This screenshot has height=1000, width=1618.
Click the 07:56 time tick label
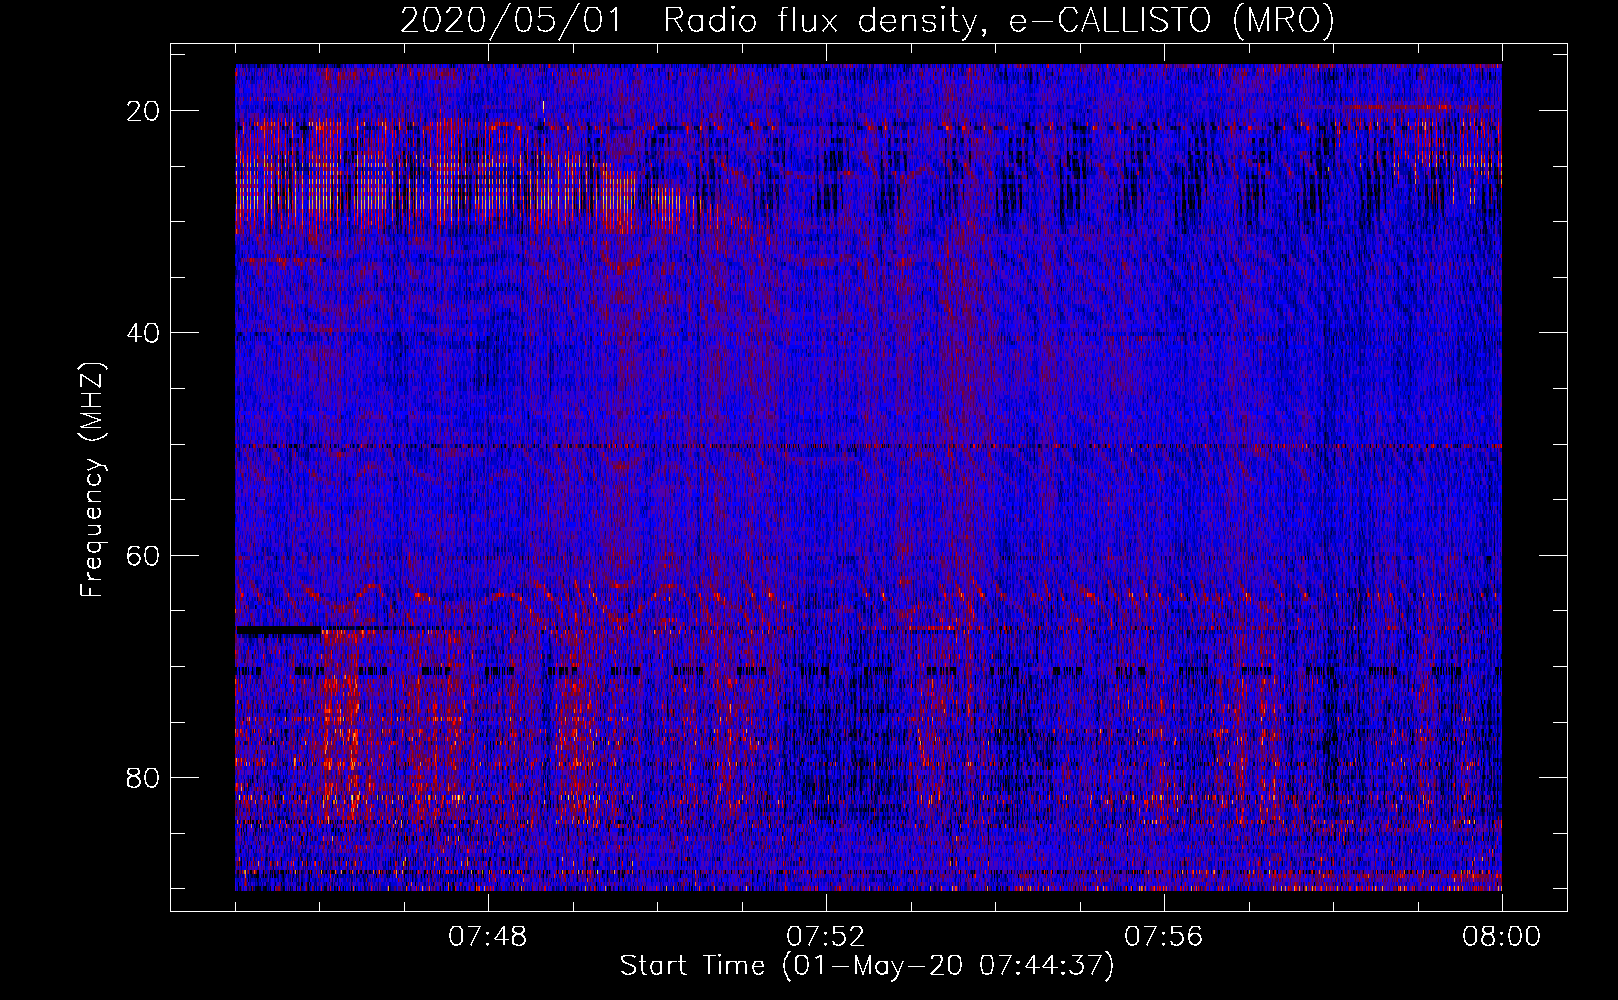point(1164,937)
